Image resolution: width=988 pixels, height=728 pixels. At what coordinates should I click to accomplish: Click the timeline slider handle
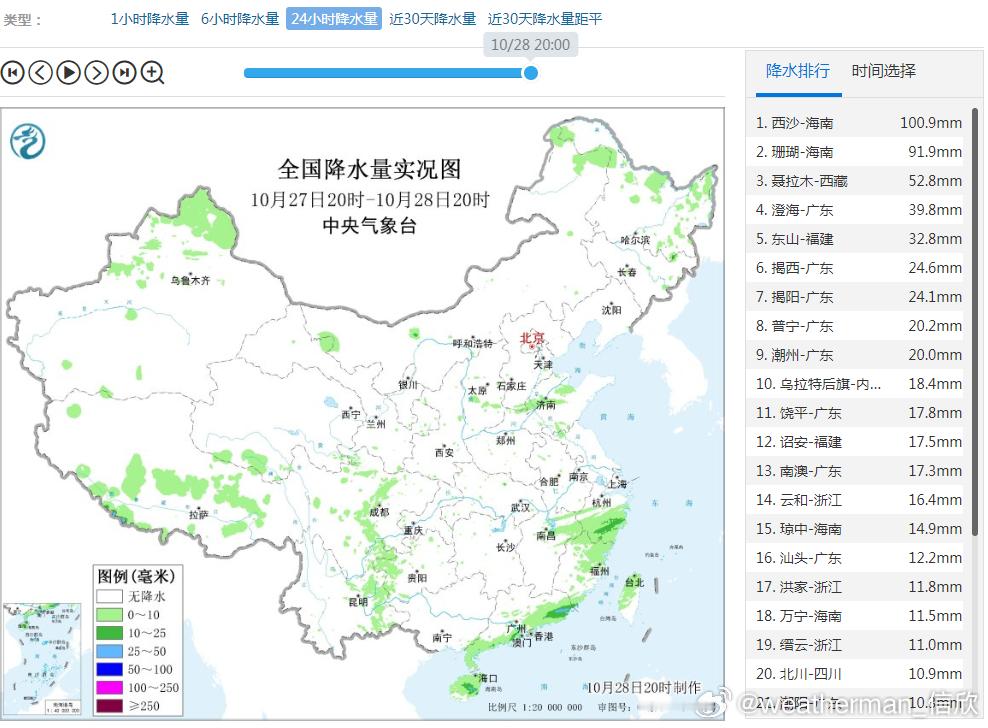[531, 73]
